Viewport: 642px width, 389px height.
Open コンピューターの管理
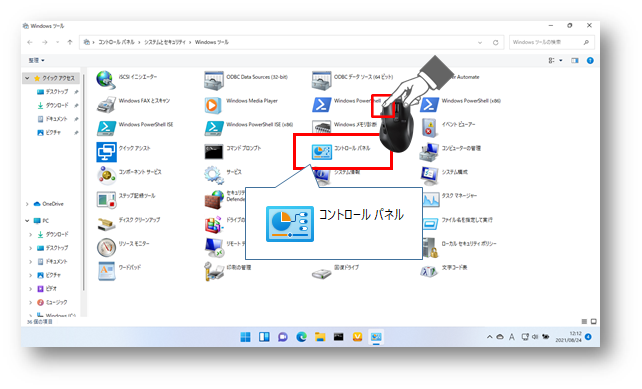pos(450,151)
